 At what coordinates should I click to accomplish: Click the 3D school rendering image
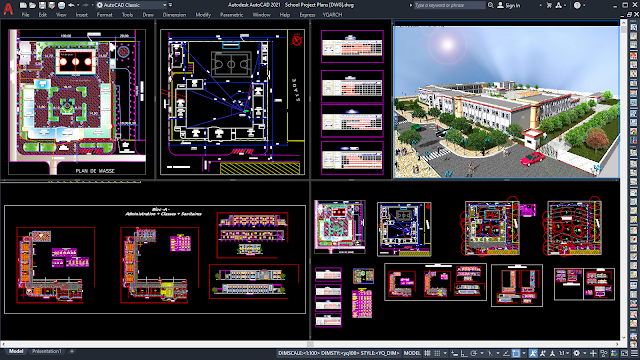506,102
